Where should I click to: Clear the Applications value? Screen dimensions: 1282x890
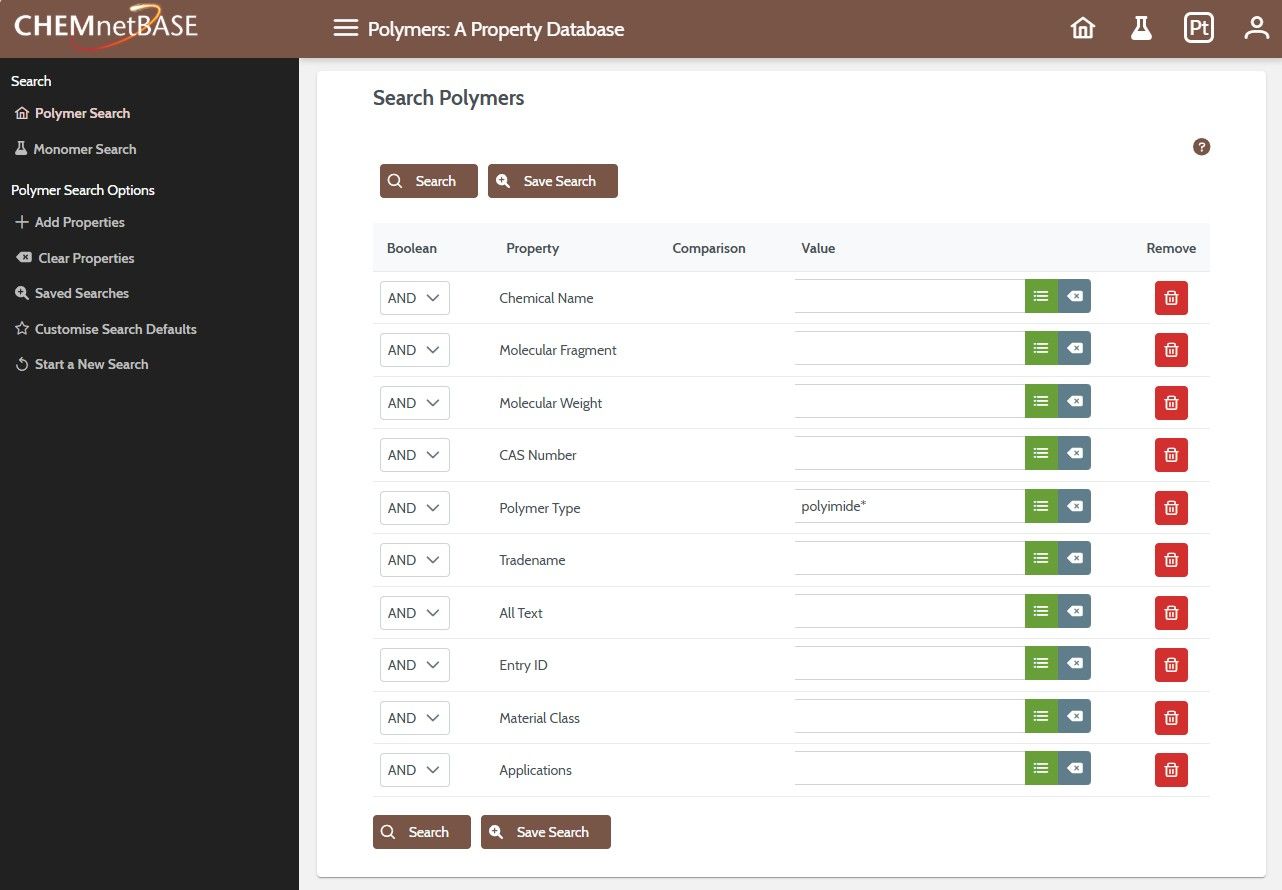pos(1074,768)
